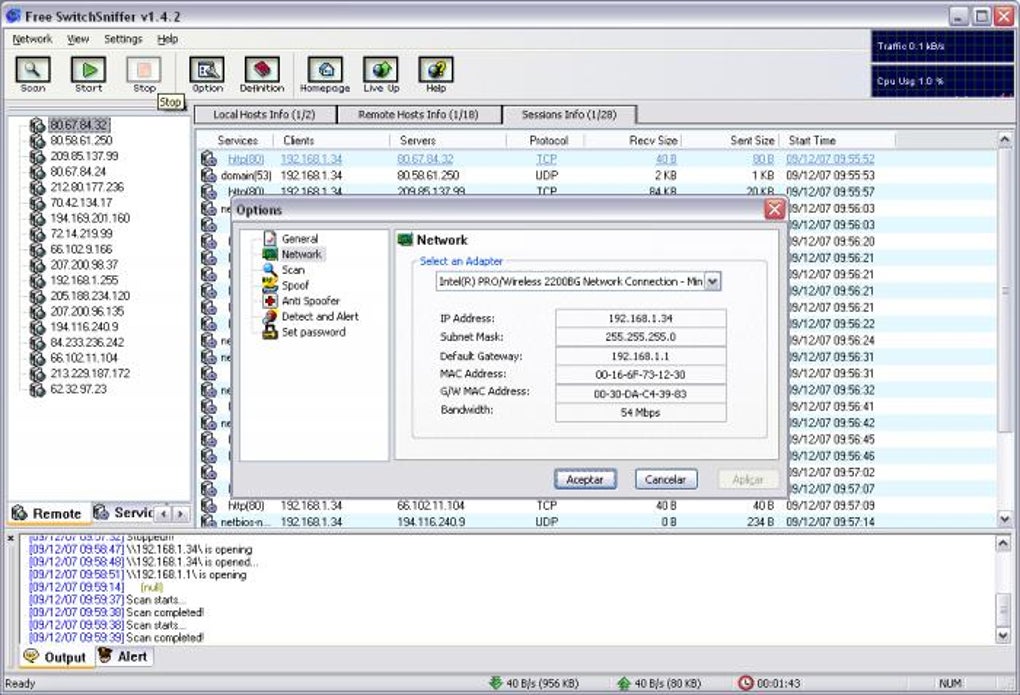Switch to Local Hosts Info tab
1020x695 pixels.
pyautogui.click(x=264, y=115)
